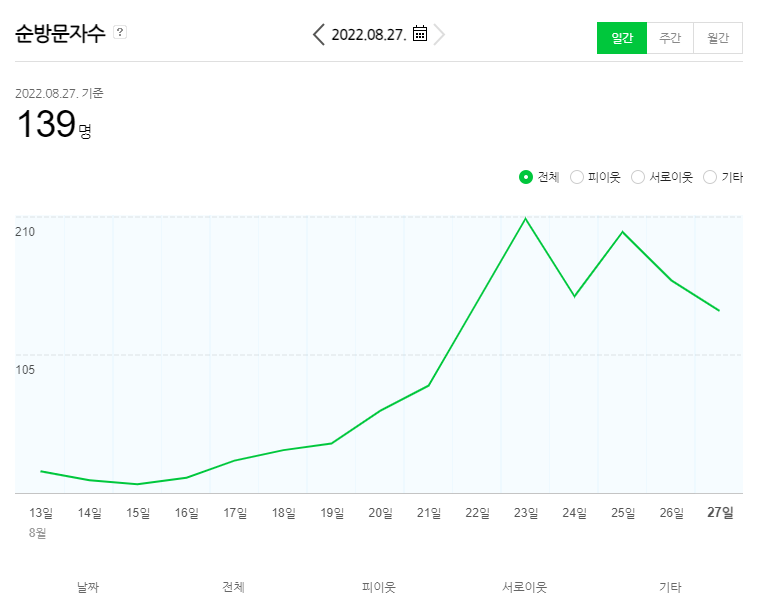Click the 순방문자수 heading
The width and height of the screenshot is (774, 597).
click(x=60, y=33)
